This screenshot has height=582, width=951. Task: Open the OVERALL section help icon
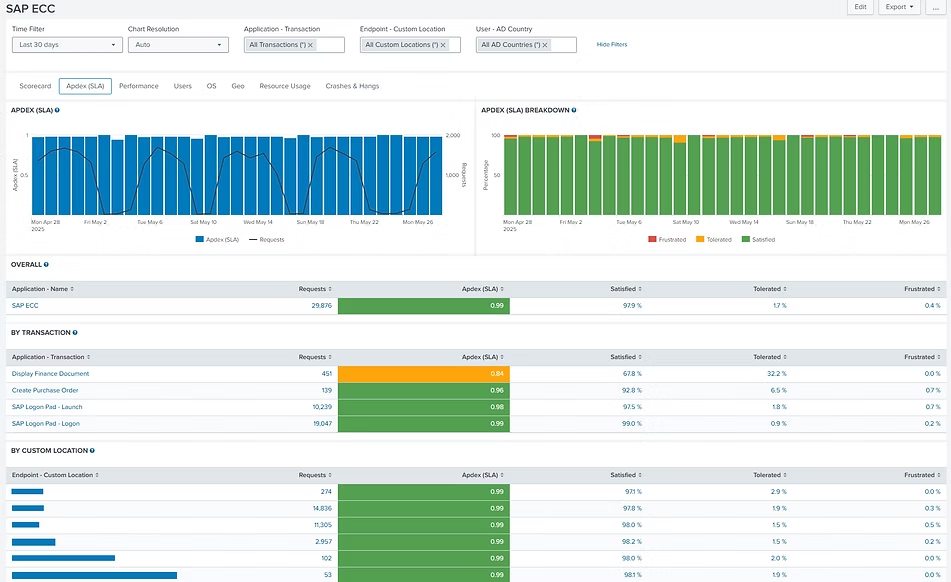click(46, 264)
